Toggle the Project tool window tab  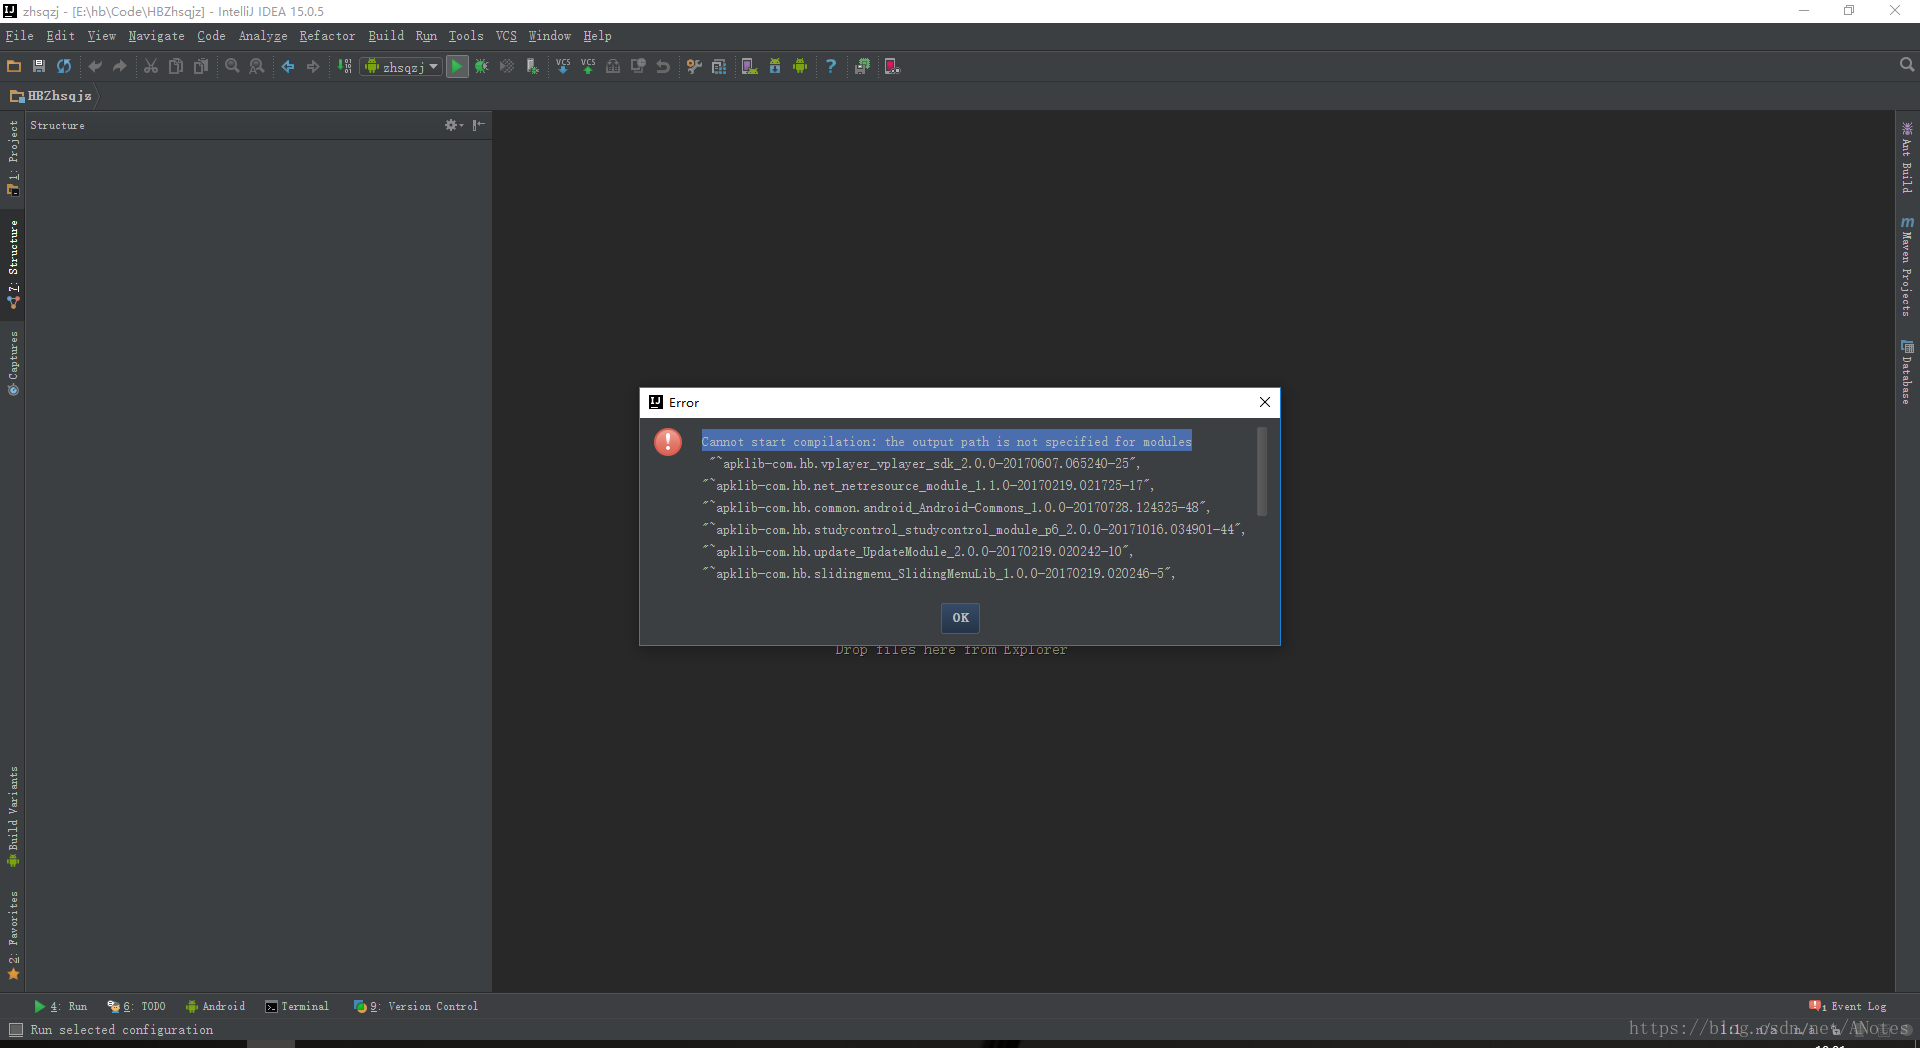pyautogui.click(x=13, y=157)
